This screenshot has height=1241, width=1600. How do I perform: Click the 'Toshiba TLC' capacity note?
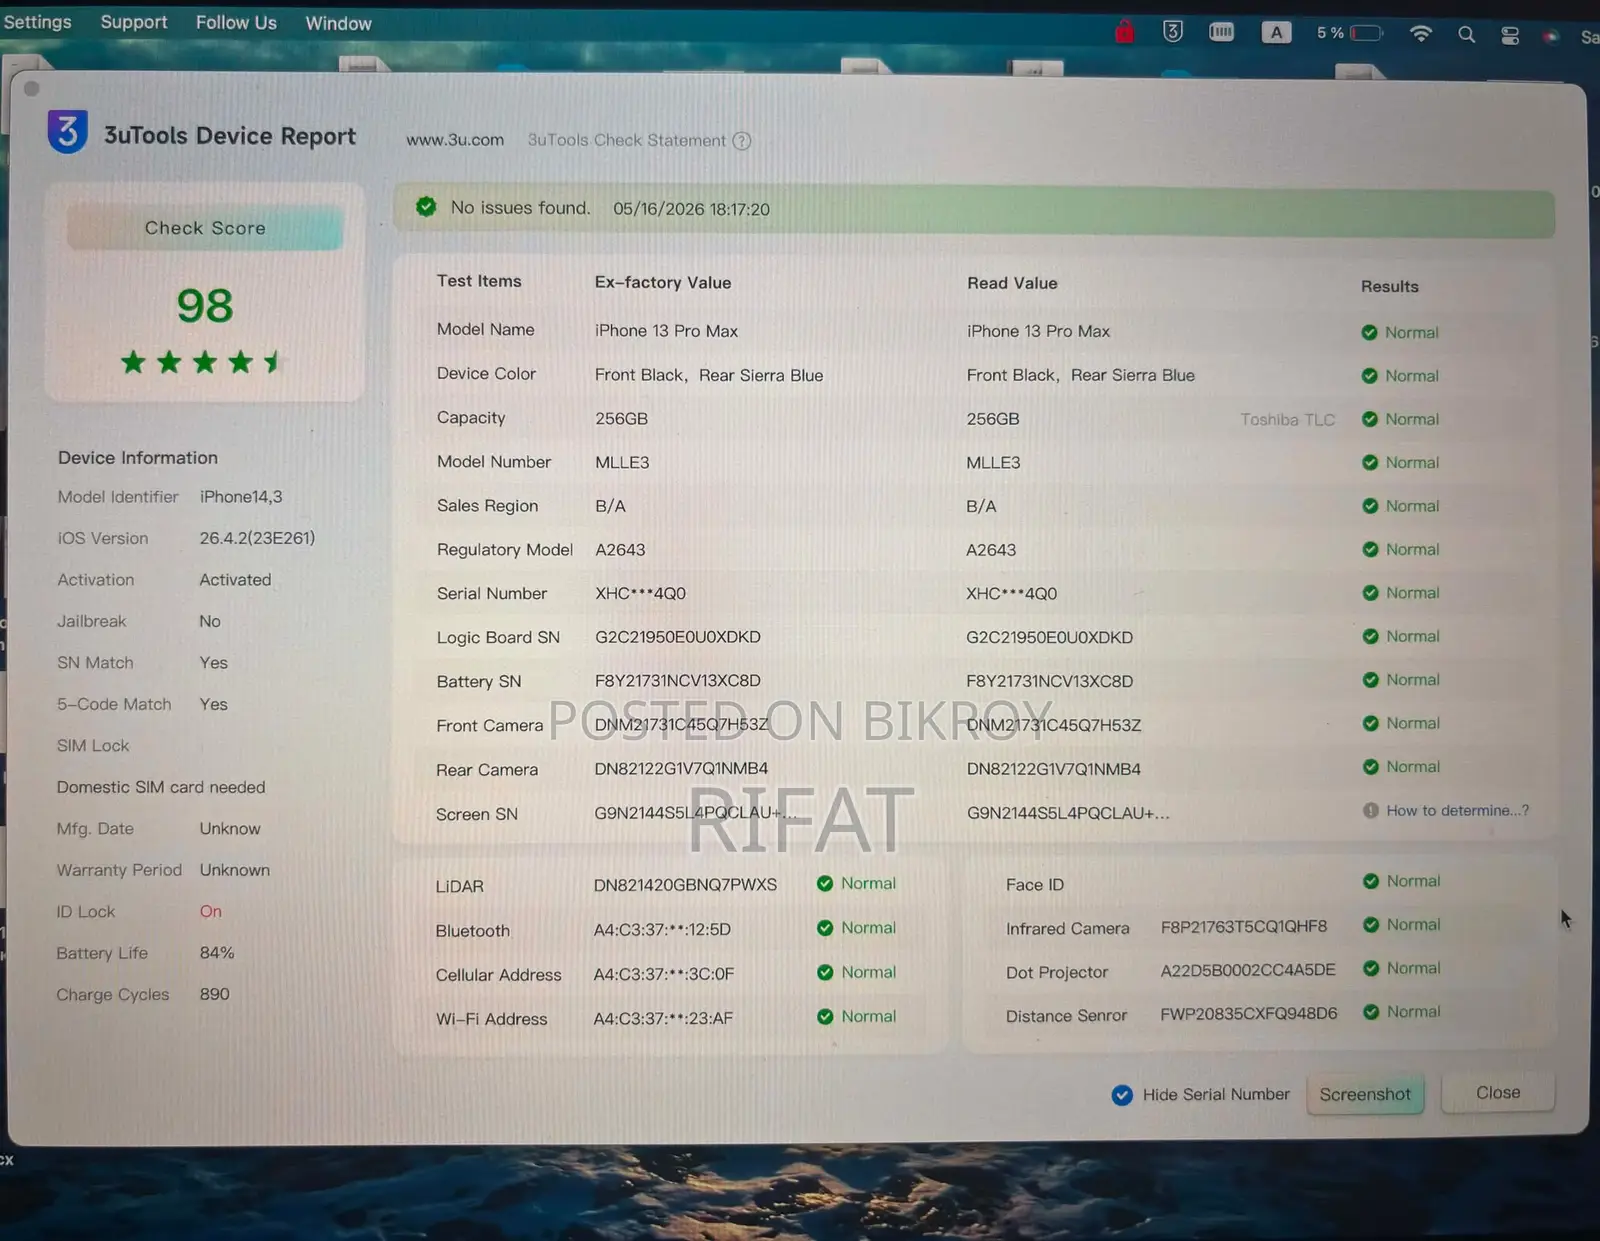pyautogui.click(x=1288, y=420)
